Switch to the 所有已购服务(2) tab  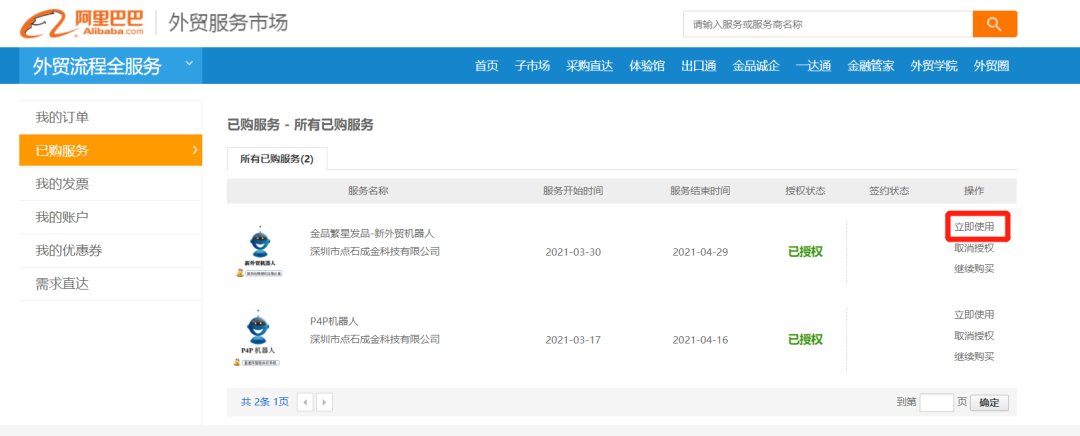click(277, 158)
